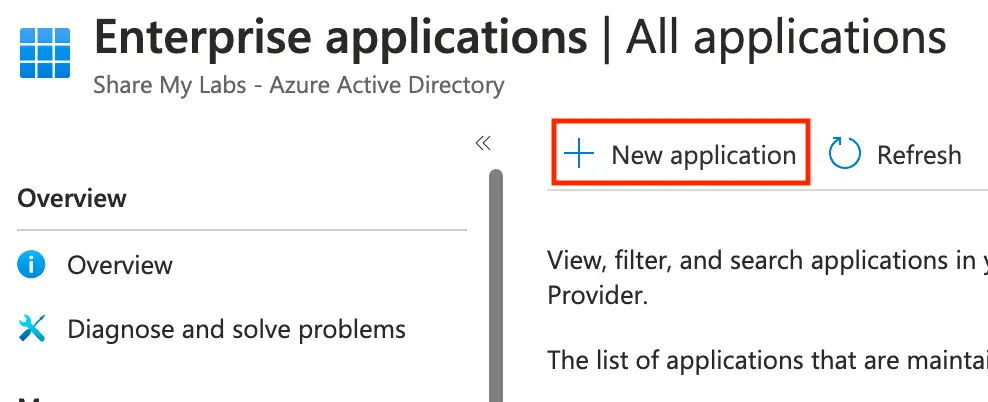Click the sidebar vertical scrollbar
988x402 pixels.
(495, 280)
